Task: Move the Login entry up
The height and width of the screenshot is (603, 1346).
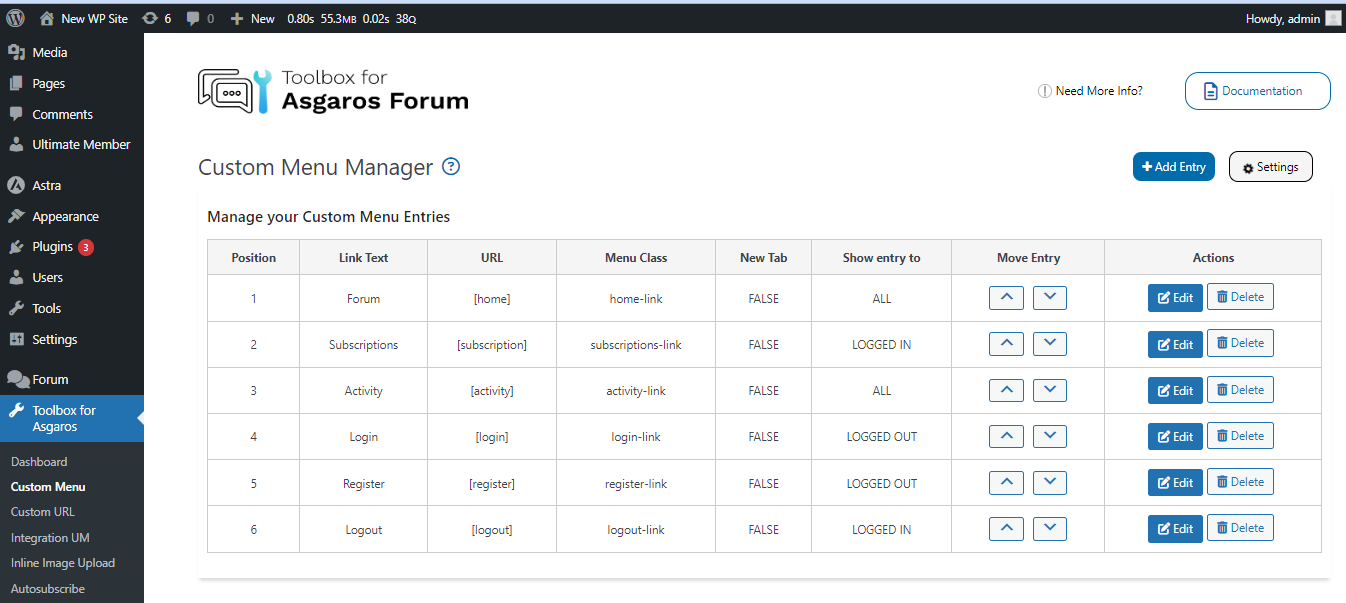Action: coord(1006,436)
